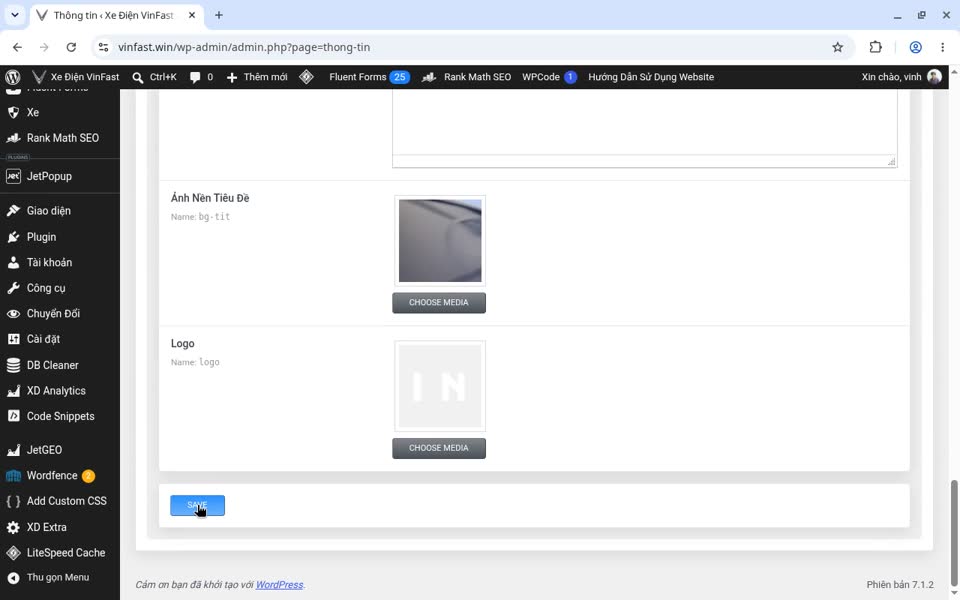The height and width of the screenshot is (600, 960).
Task: Open a new browser tab
Action: [219, 15]
